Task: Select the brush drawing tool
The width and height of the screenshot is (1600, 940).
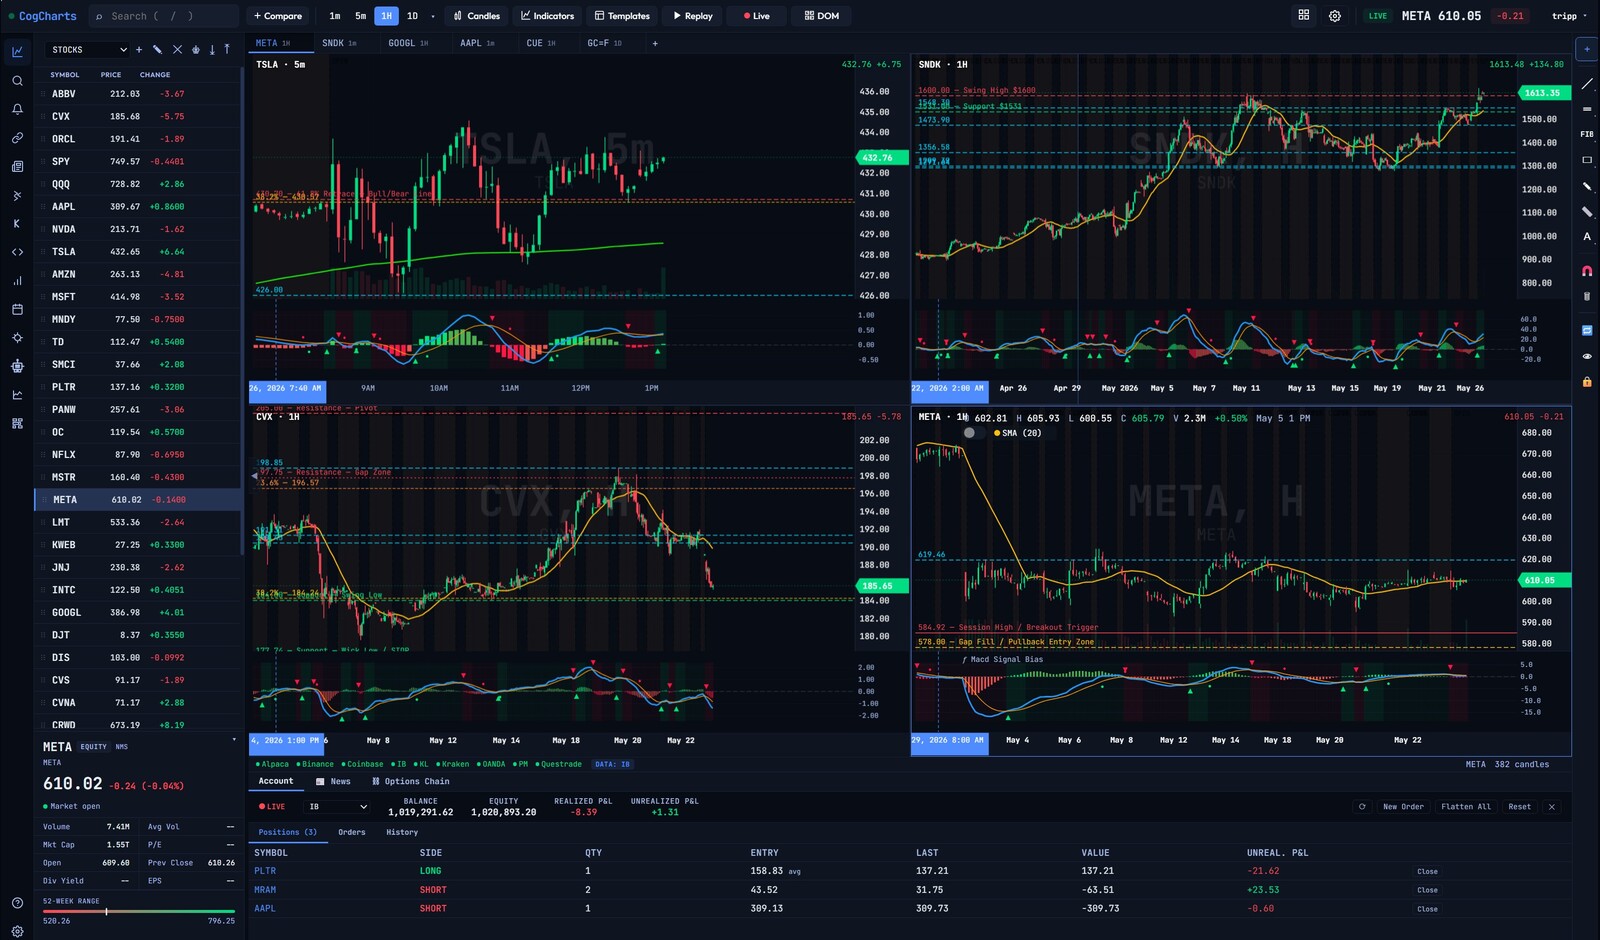Action: click(1587, 186)
